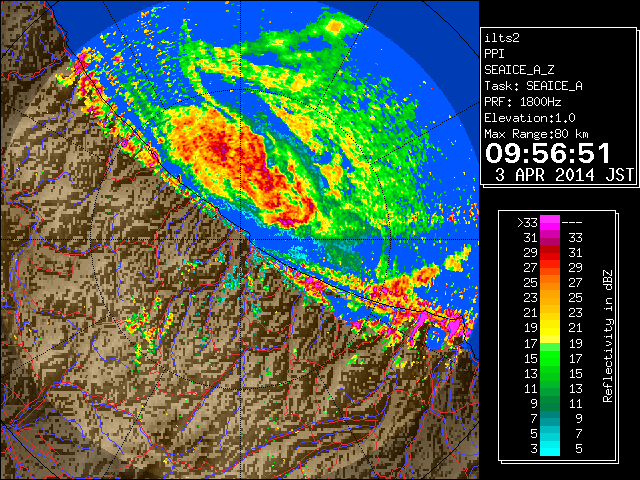Image resolution: width=640 pixels, height=480 pixels.
Task: Click the 'Max Range:80 km' text
Action: click(x=536, y=134)
